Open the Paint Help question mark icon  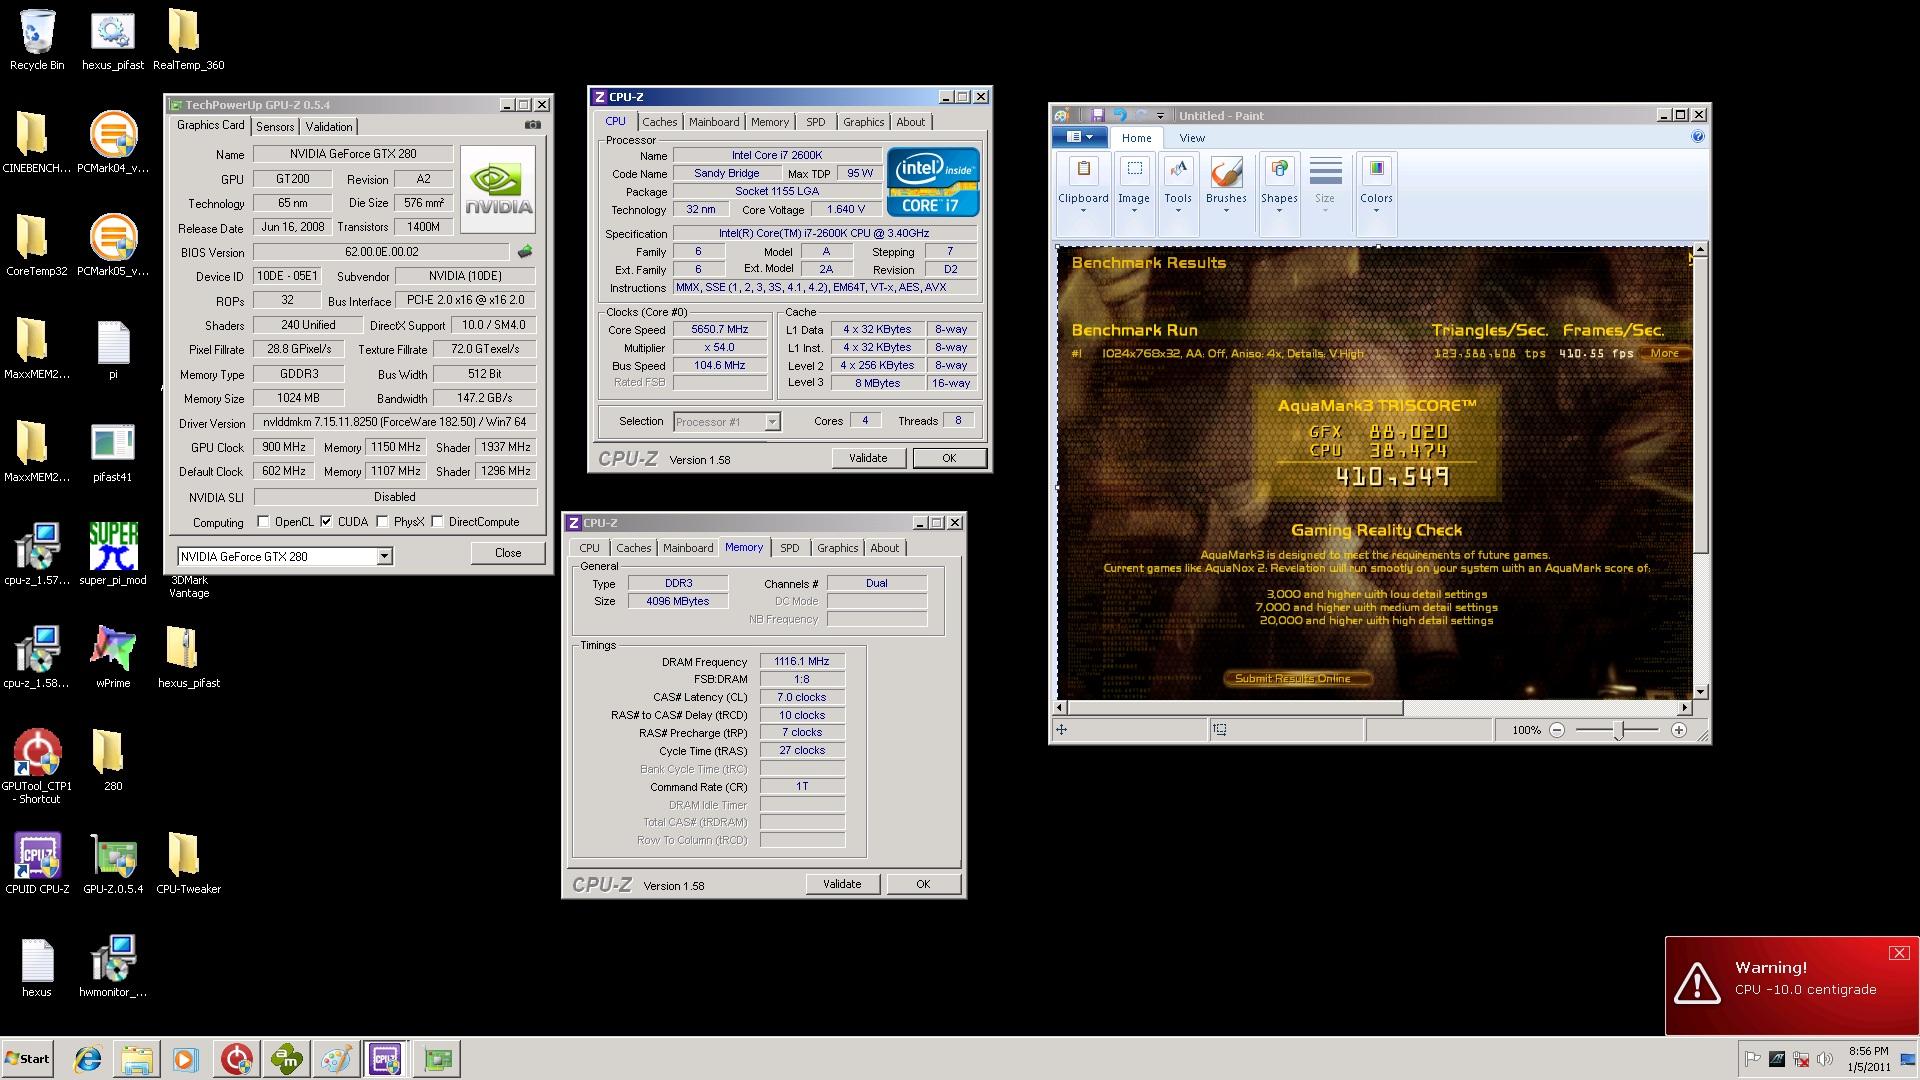click(x=1697, y=137)
